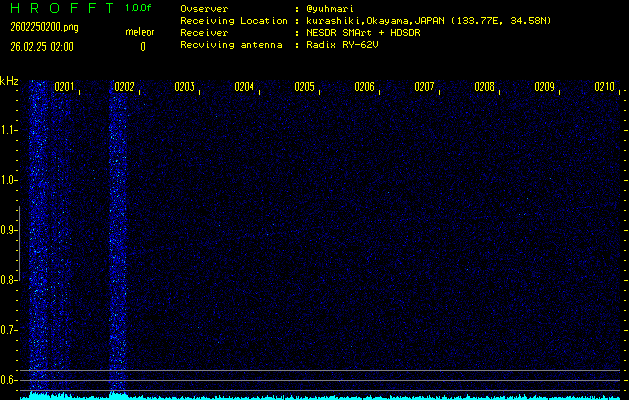The height and width of the screenshot is (400, 629).
Task: Select the 0209 time marker
Action: pos(544,87)
